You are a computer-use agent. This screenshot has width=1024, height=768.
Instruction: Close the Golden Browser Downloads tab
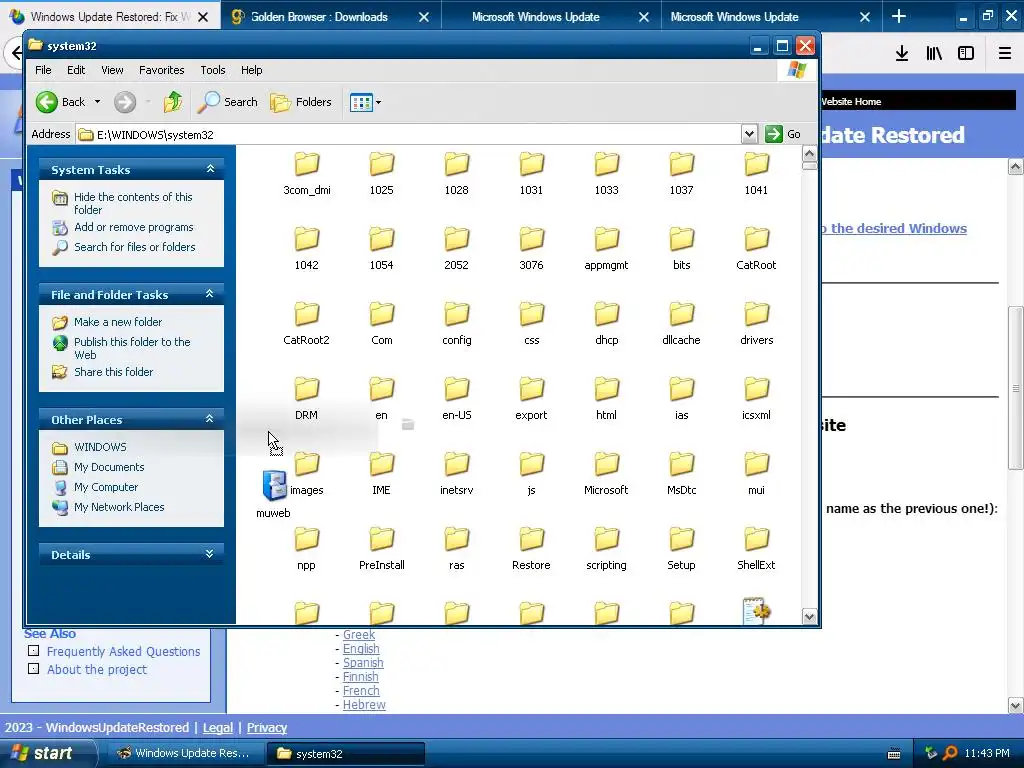[x=424, y=17]
